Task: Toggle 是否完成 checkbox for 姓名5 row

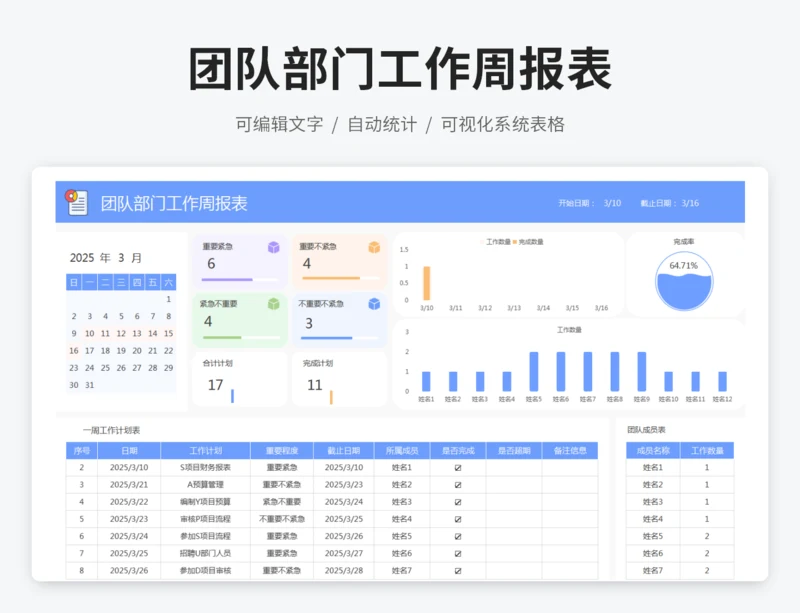Action: tap(458, 536)
